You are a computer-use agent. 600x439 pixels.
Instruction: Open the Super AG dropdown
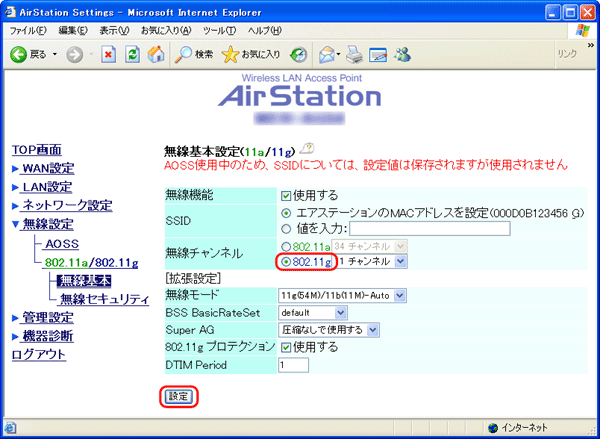coord(329,330)
